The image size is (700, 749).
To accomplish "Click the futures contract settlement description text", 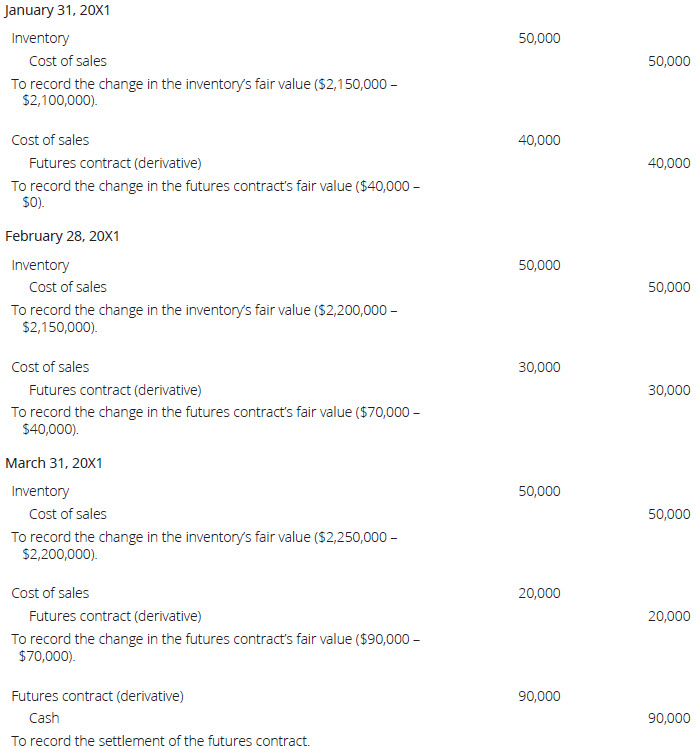I will pyautogui.click(x=160, y=741).
